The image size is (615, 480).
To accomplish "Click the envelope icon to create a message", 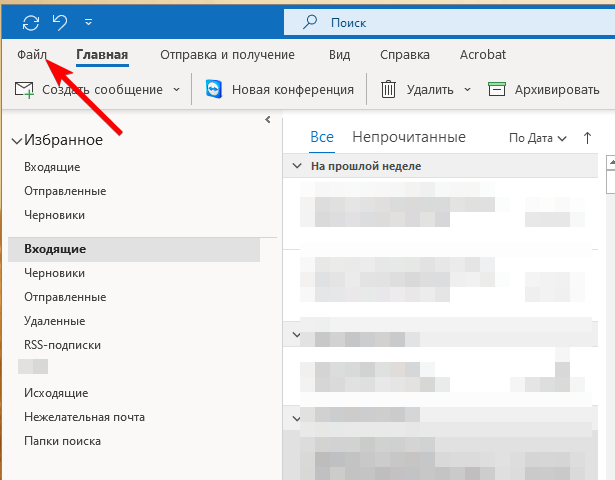I will coord(24,90).
